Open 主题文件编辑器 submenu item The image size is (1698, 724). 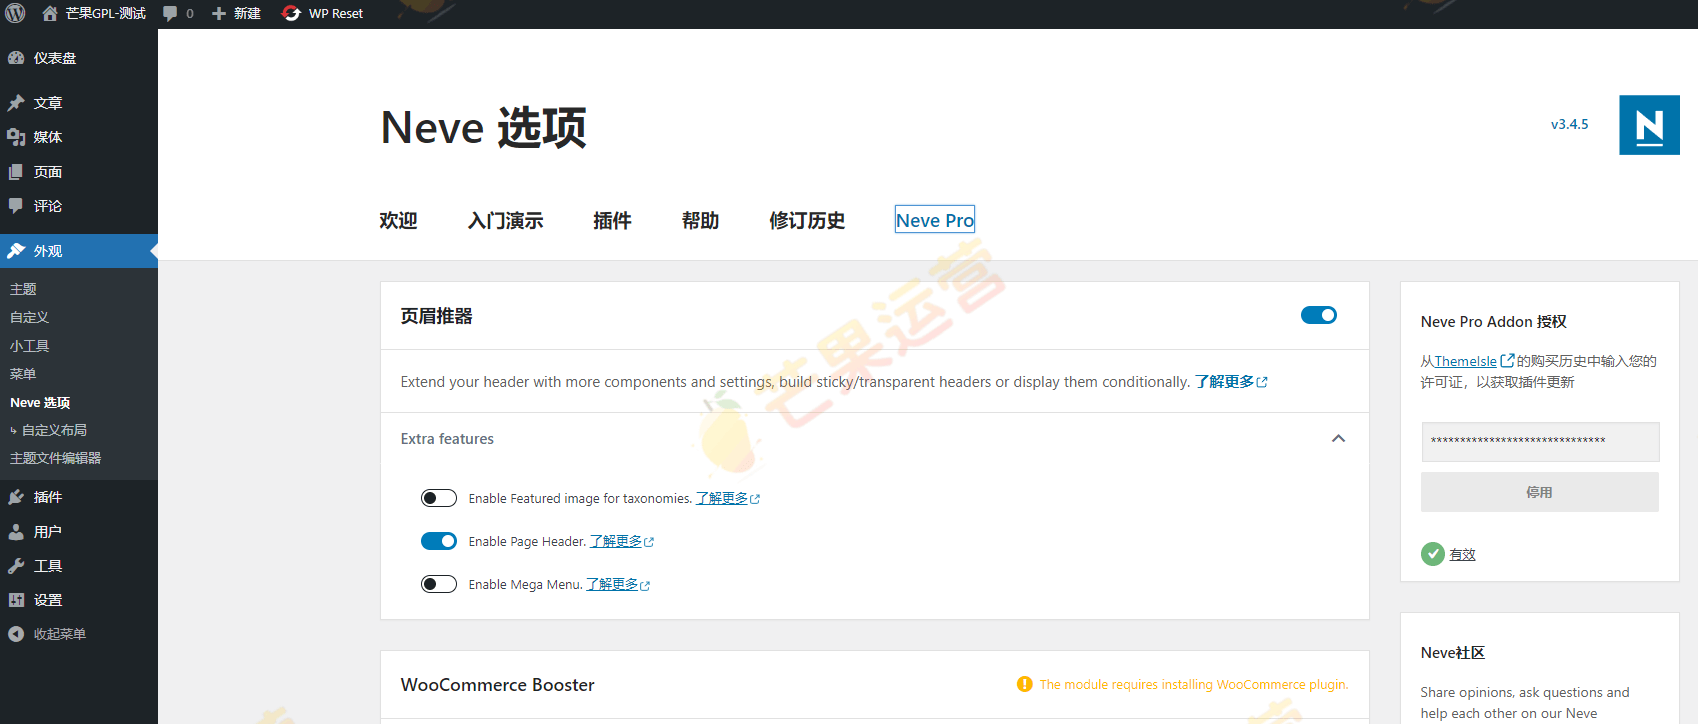[x=55, y=458]
